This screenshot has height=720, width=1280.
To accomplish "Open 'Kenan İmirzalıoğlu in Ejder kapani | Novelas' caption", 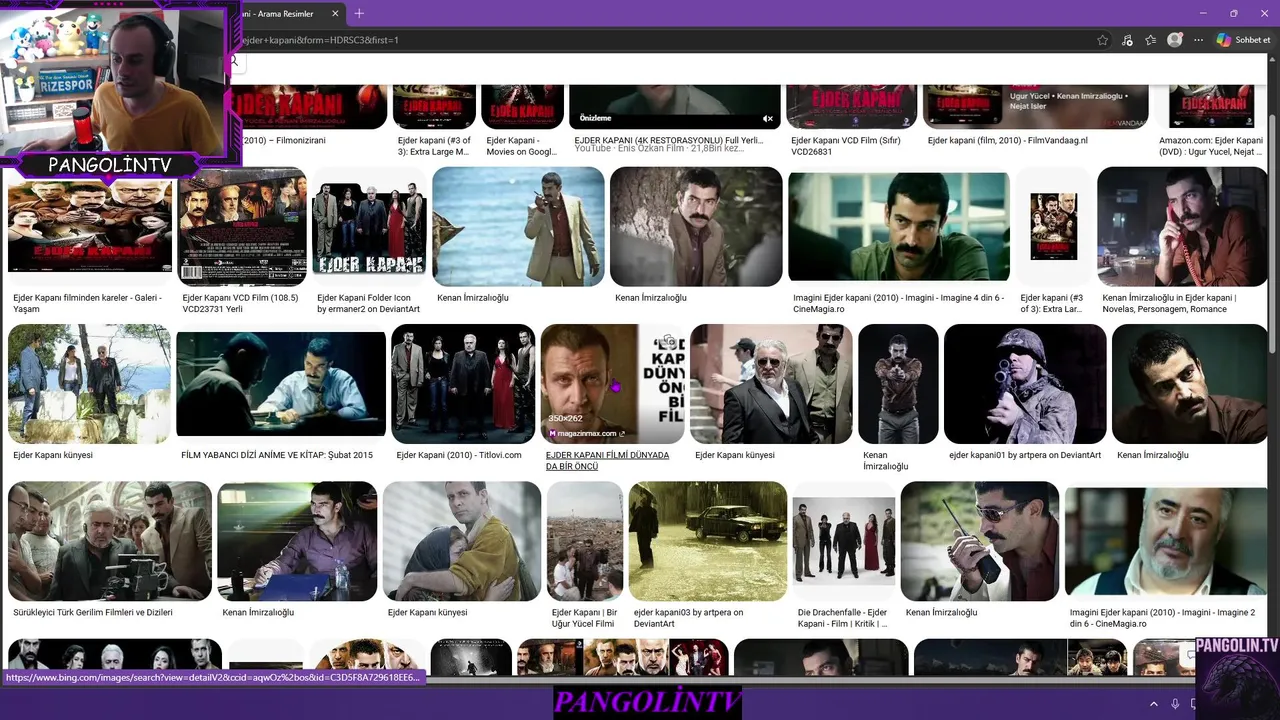I will 1169,303.
